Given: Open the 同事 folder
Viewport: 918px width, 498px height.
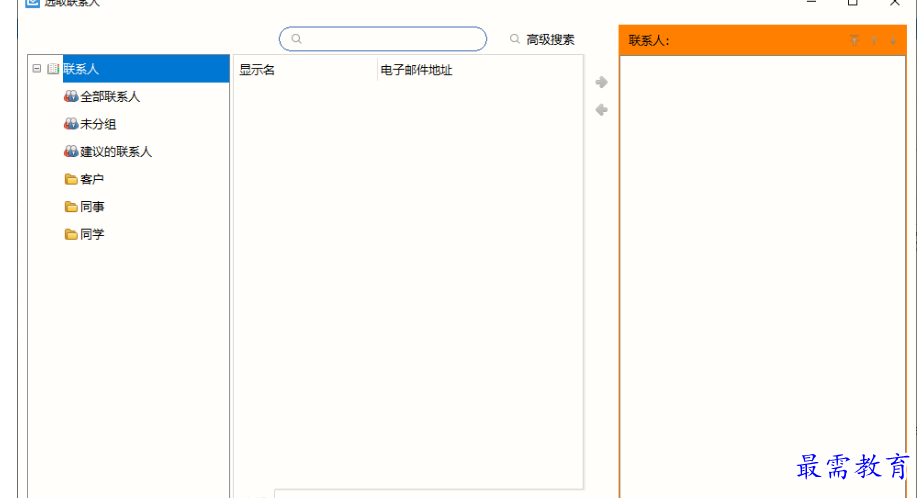Looking at the screenshot, I should (92, 207).
